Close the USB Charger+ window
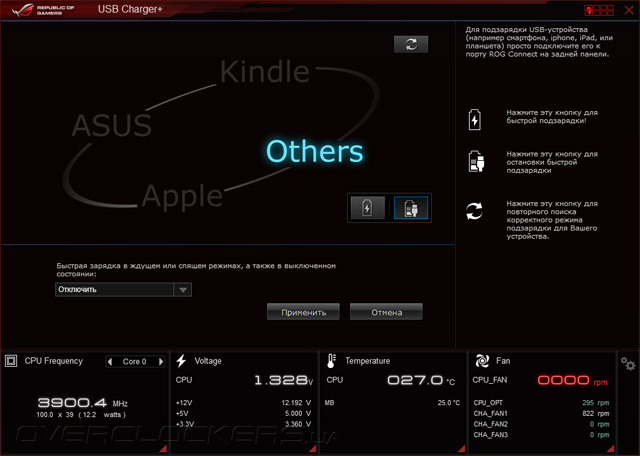The height and width of the screenshot is (456, 640). tap(629, 10)
